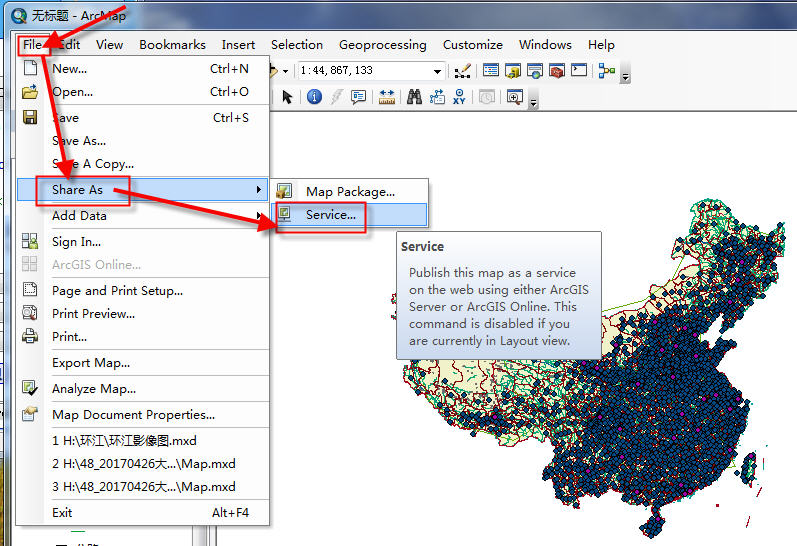The height and width of the screenshot is (546, 797).
Task: Open the View menu
Action: point(109,45)
